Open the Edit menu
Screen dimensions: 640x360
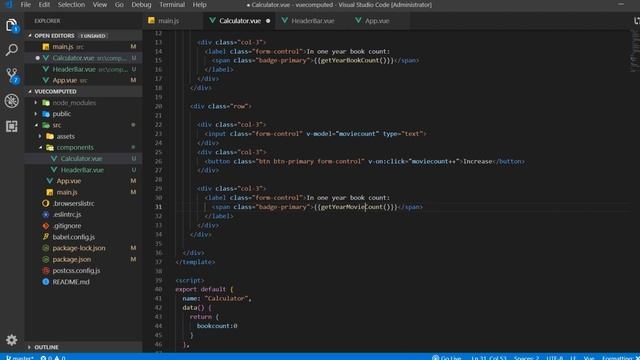(x=44, y=4)
